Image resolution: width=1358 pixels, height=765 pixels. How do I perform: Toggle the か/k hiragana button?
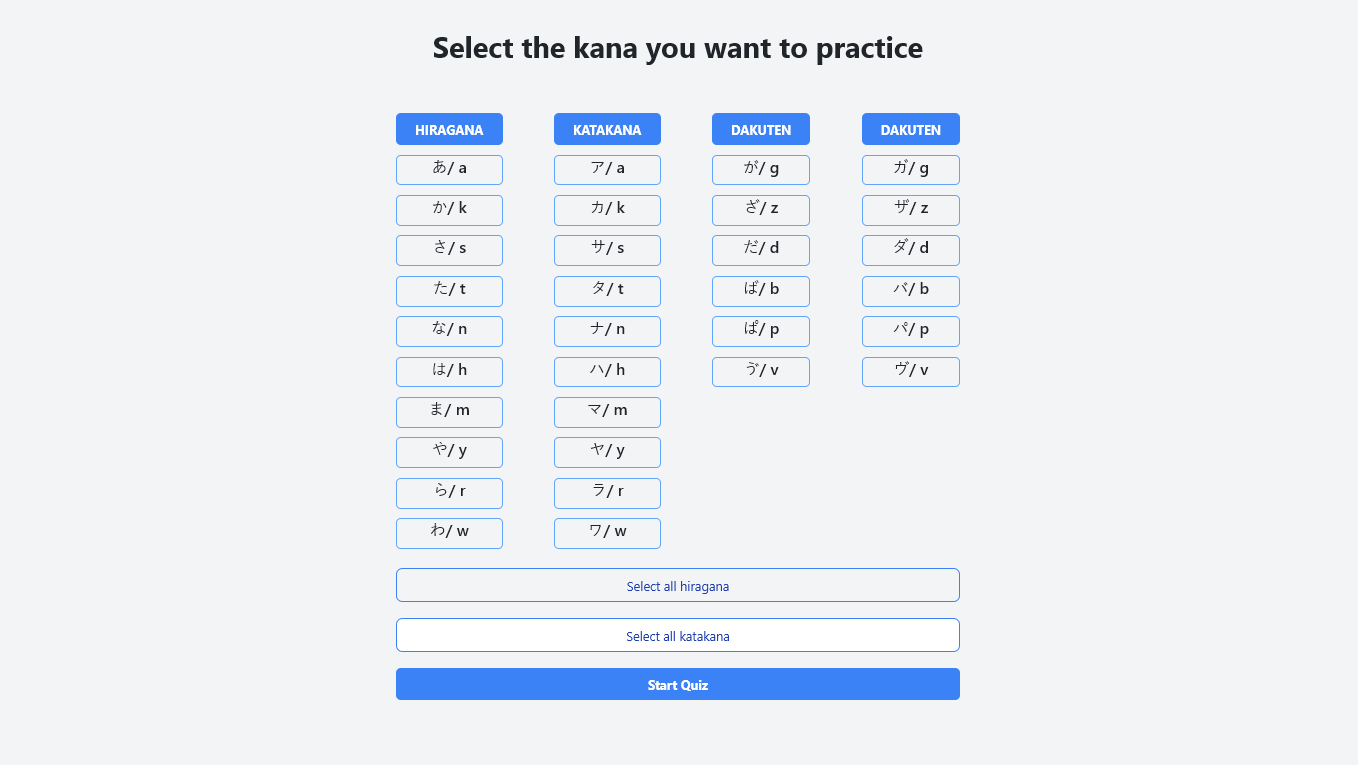point(449,210)
